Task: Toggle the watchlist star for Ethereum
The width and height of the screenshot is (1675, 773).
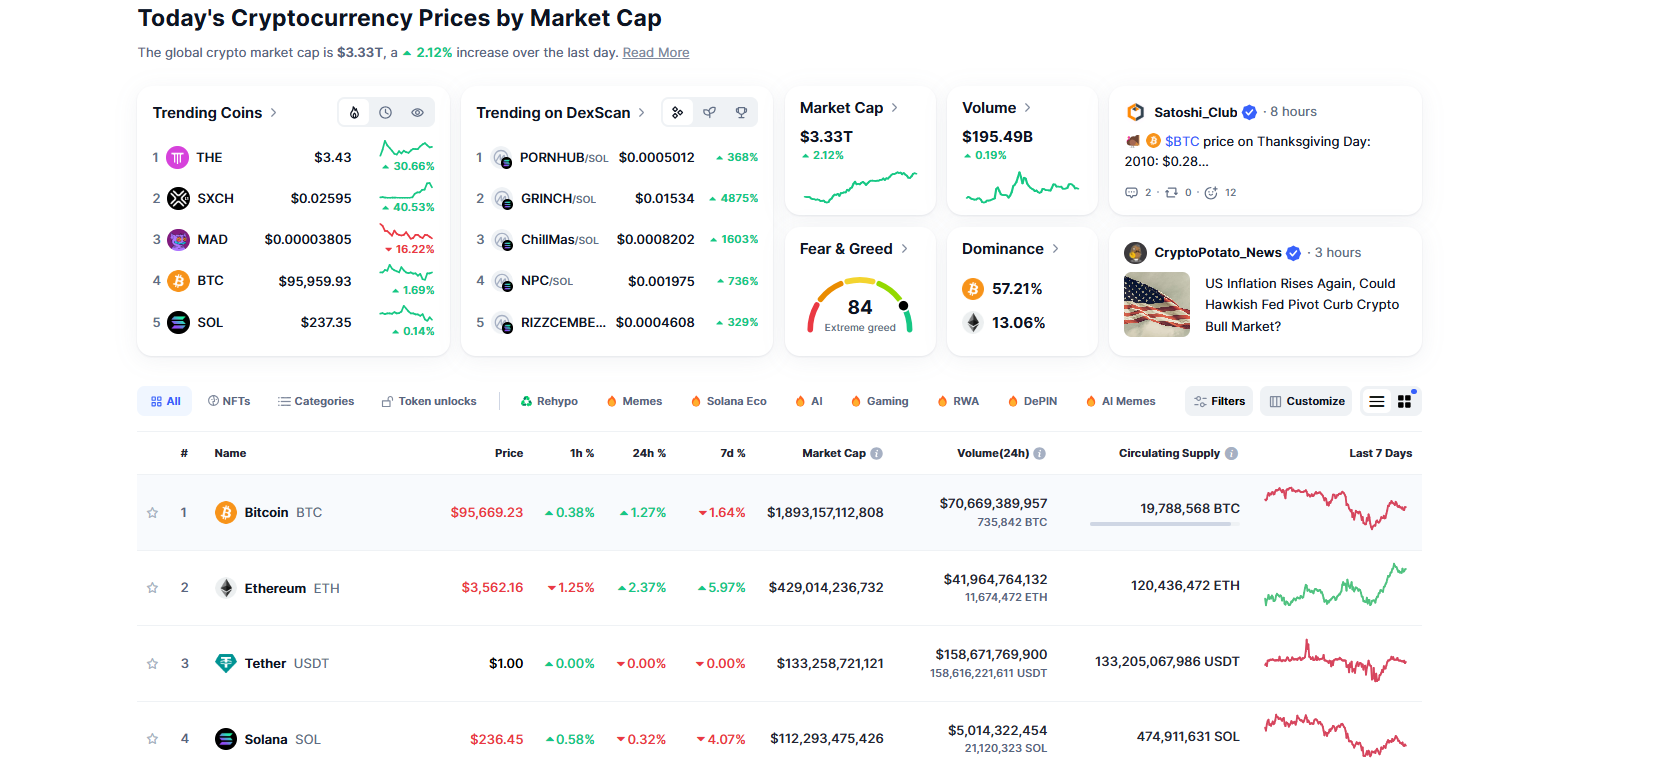Action: [x=153, y=588]
